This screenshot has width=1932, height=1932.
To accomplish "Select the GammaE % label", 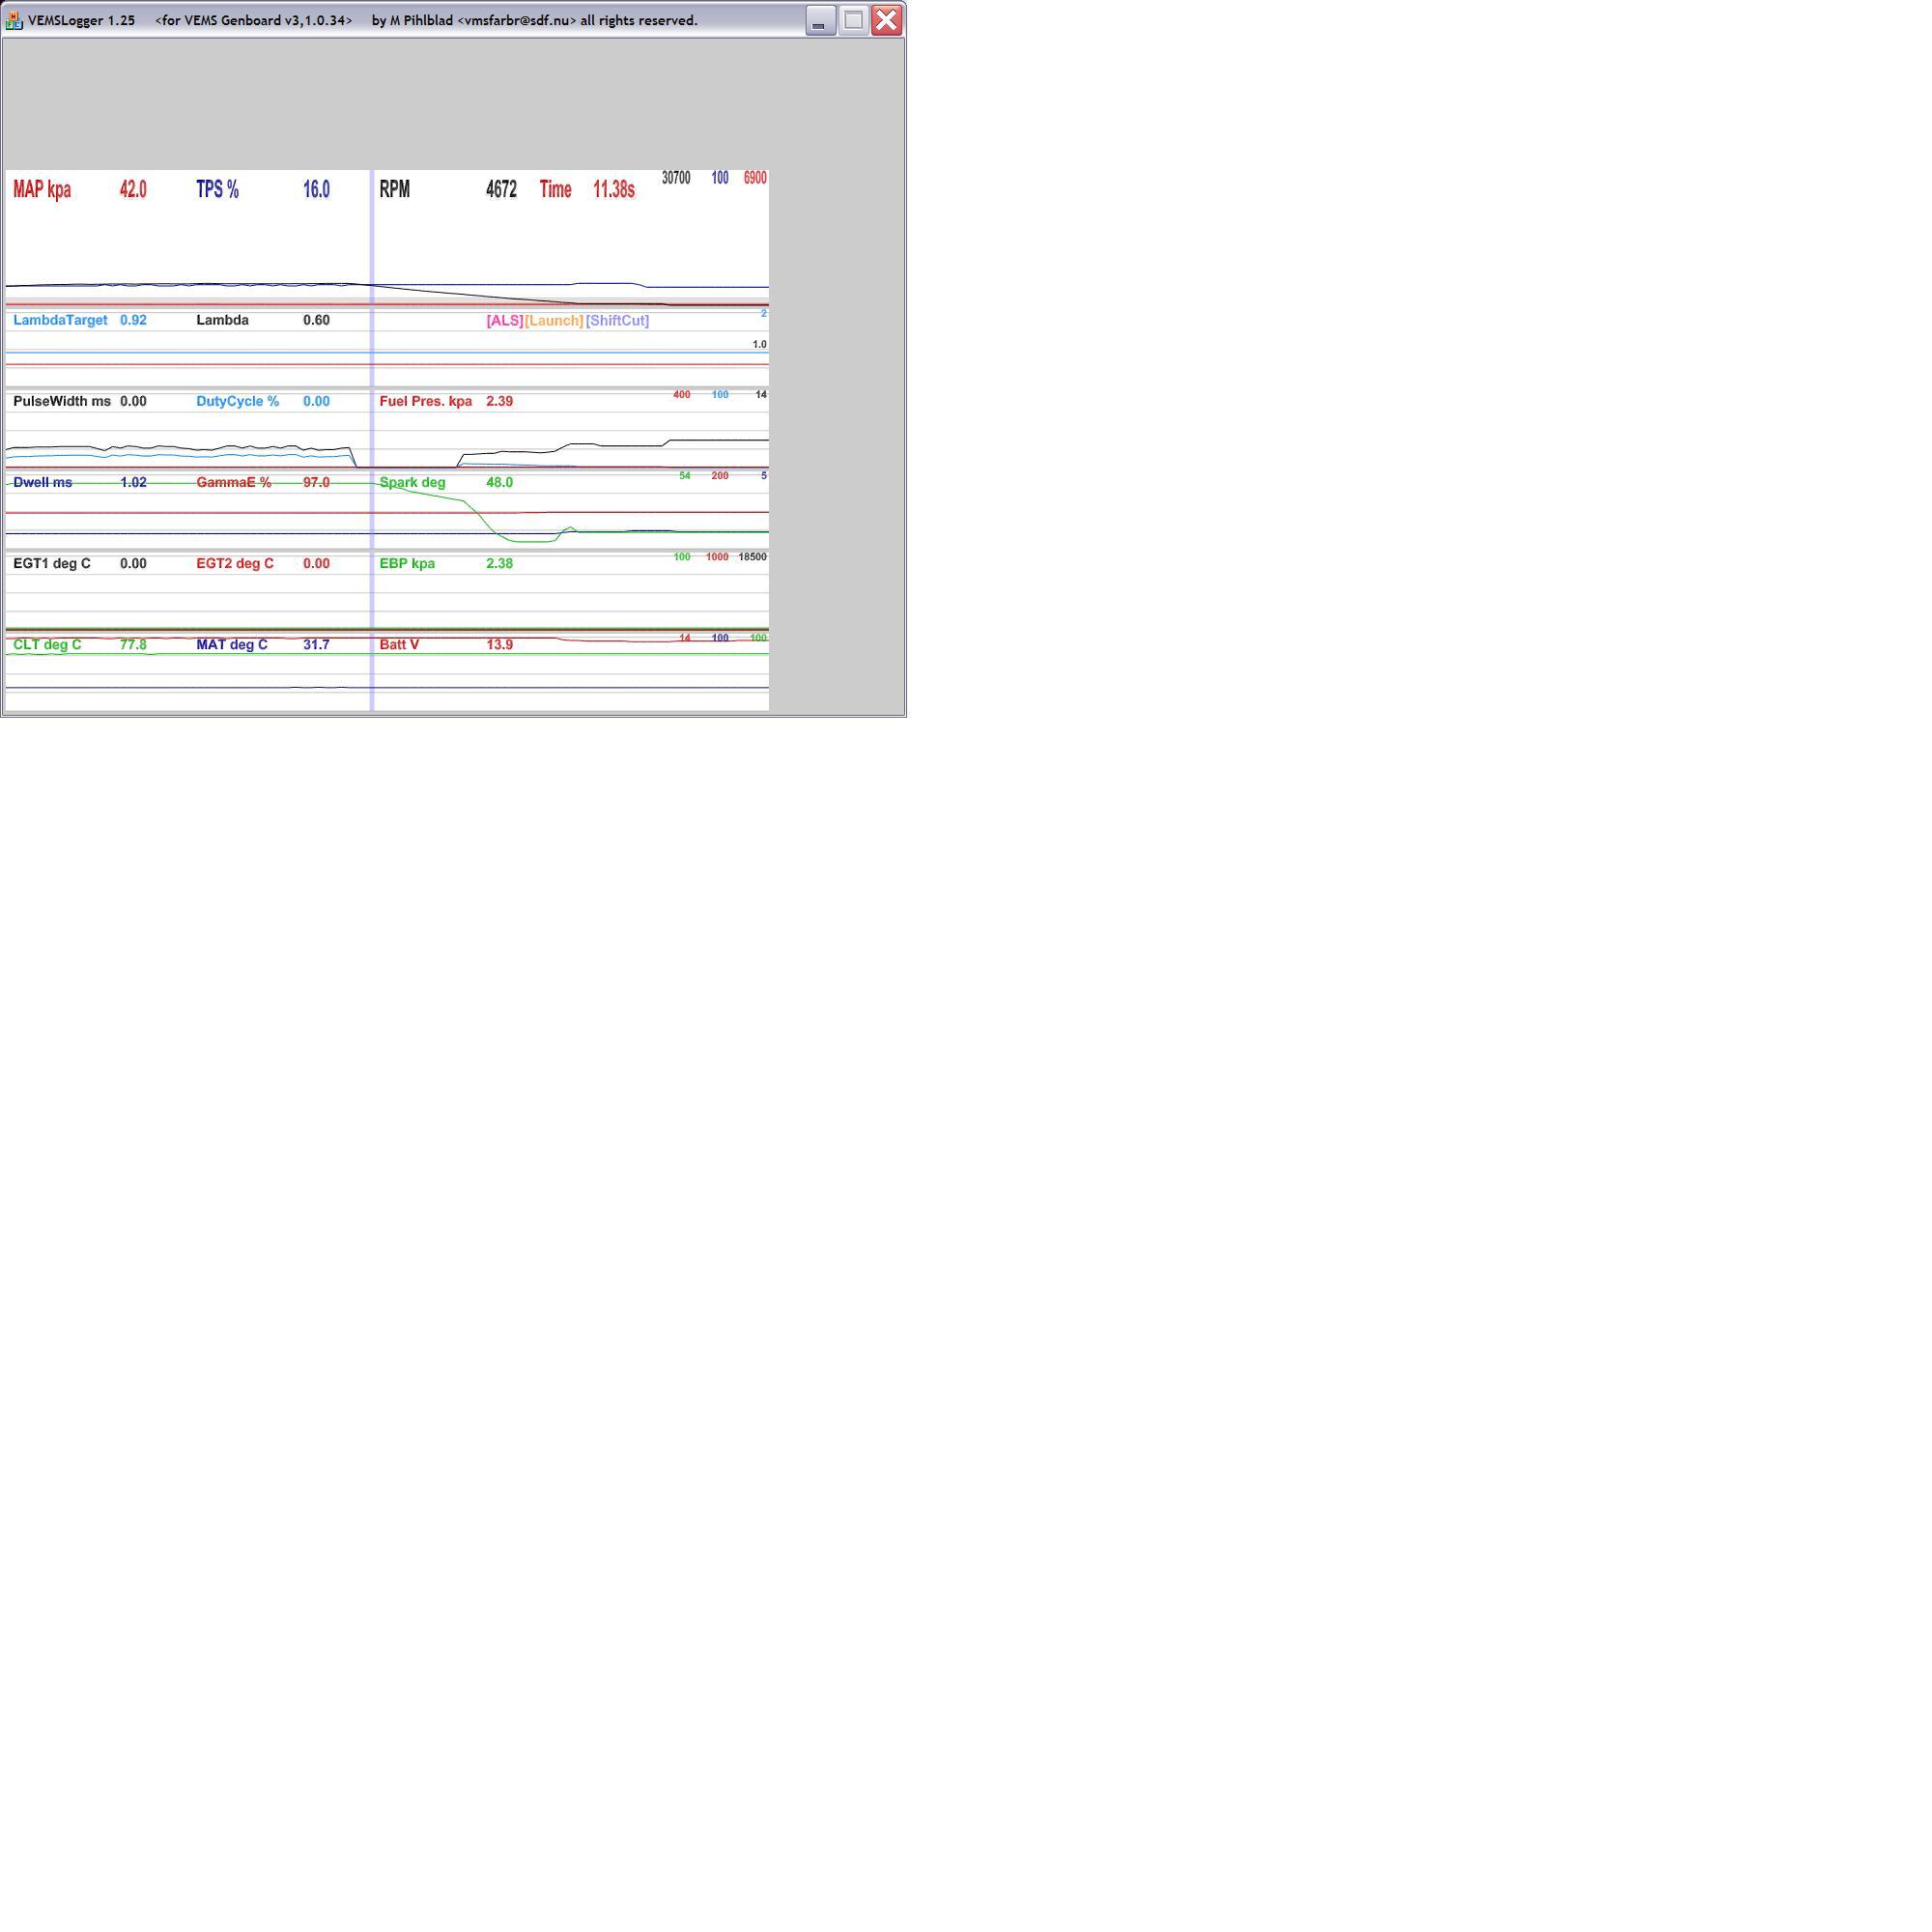I will [233, 483].
